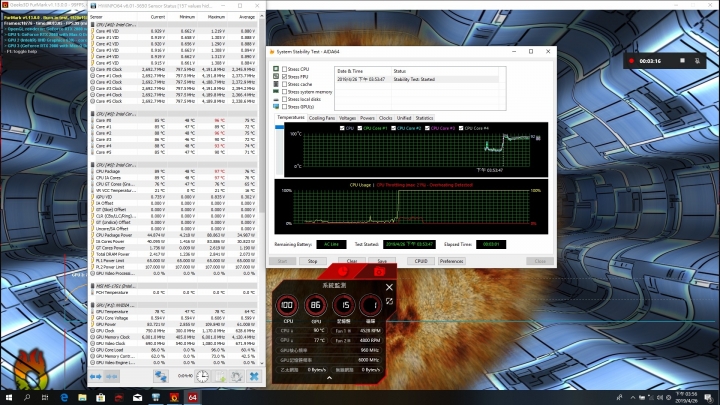Screen dimensions: 720x405
Task: Toggle the CPU graph legend checkbox
Action: (x=342, y=128)
